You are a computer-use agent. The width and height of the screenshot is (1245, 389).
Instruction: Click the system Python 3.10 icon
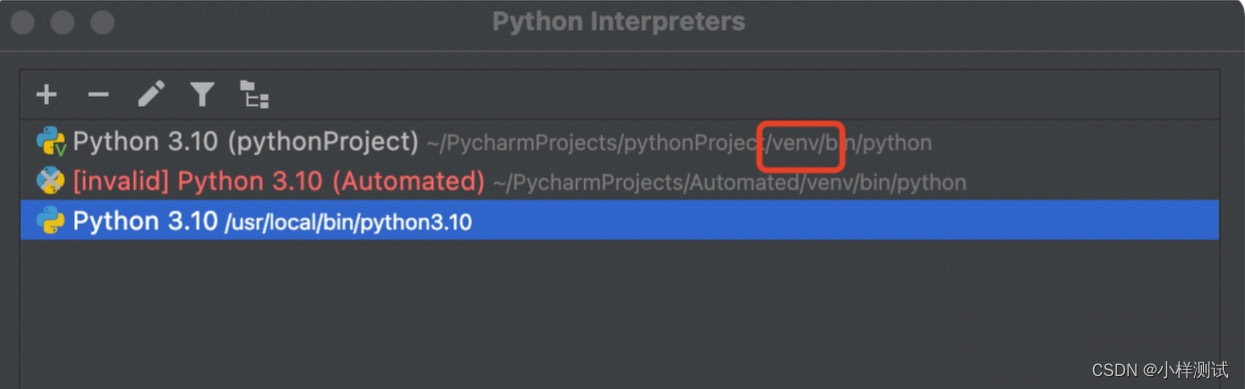coord(51,221)
